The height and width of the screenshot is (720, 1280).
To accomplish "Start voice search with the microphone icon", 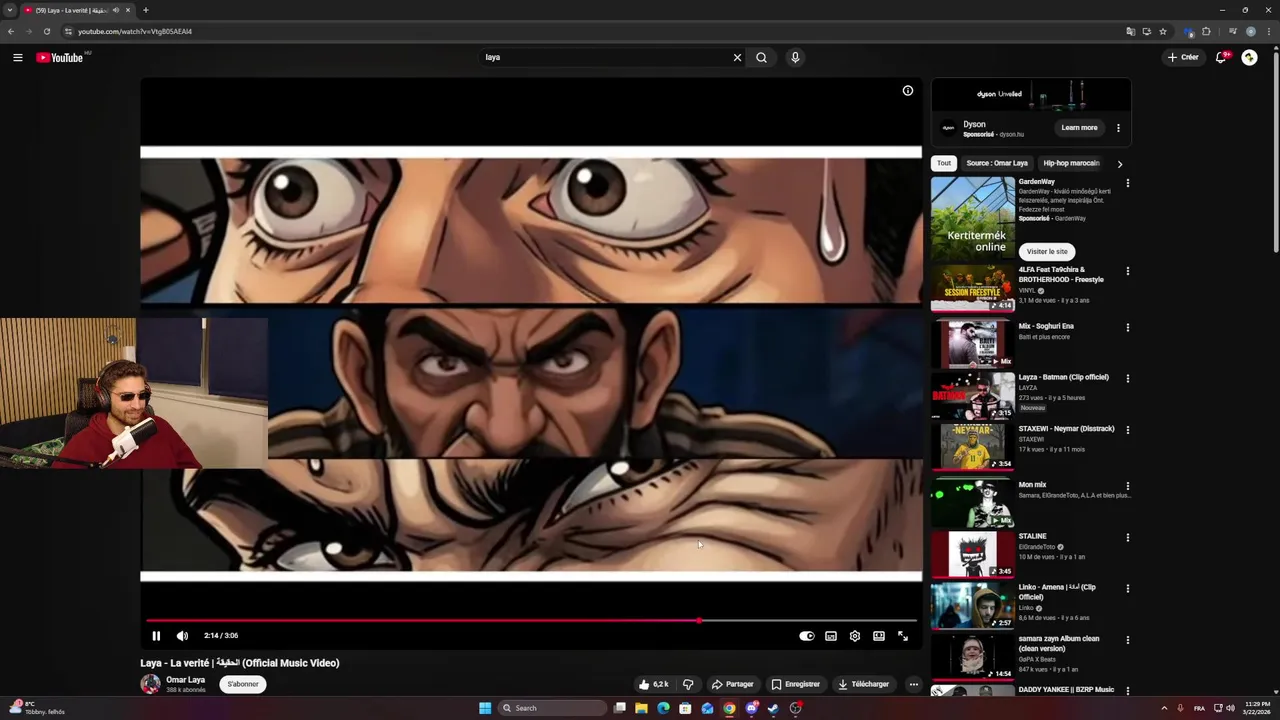I will click(795, 57).
